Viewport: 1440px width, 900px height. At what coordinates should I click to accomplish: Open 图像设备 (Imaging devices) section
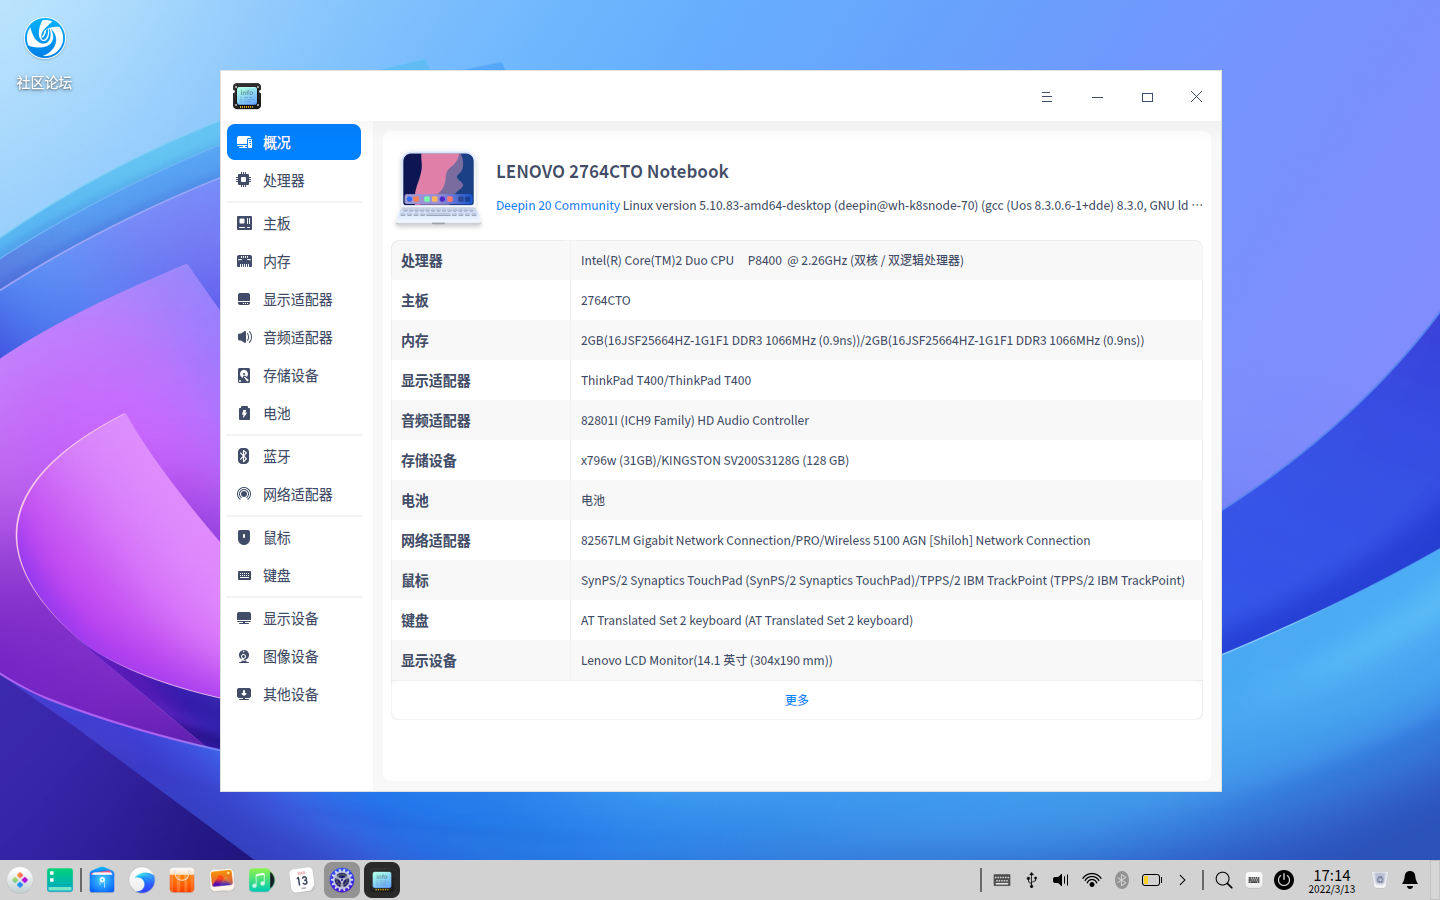pyautogui.click(x=288, y=656)
